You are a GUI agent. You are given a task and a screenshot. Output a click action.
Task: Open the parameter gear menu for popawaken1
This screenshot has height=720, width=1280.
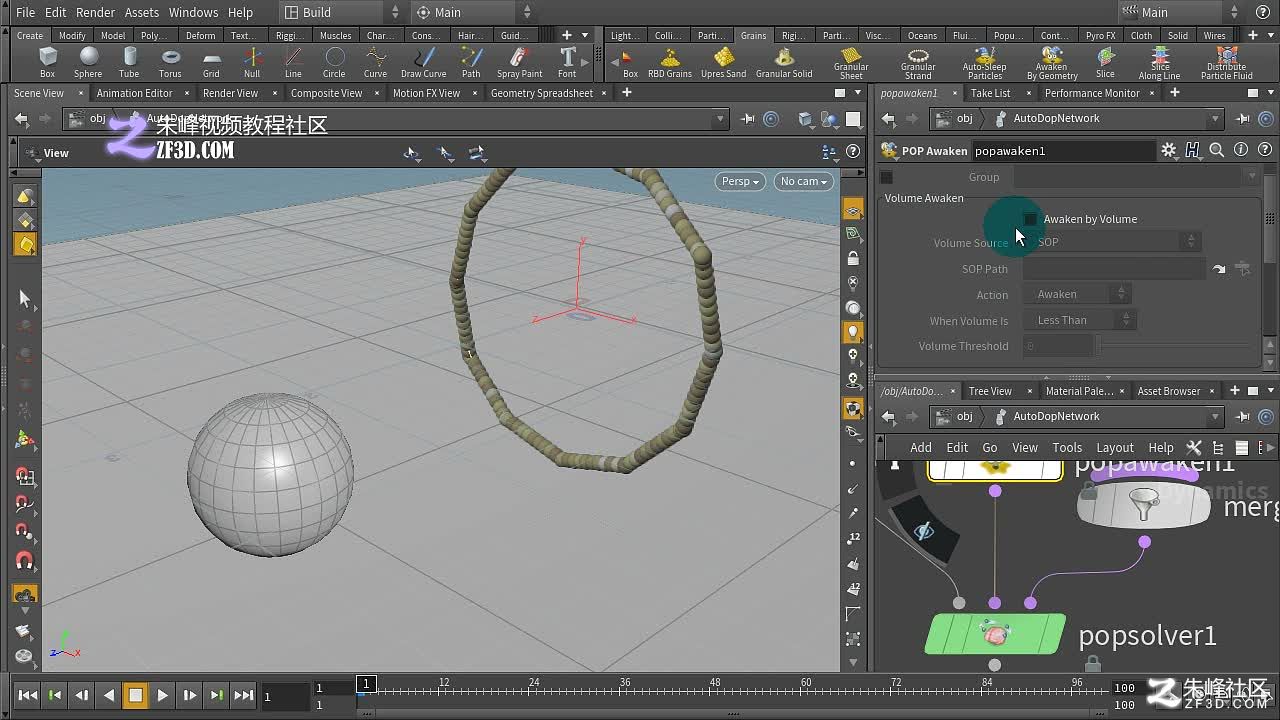coord(1169,150)
